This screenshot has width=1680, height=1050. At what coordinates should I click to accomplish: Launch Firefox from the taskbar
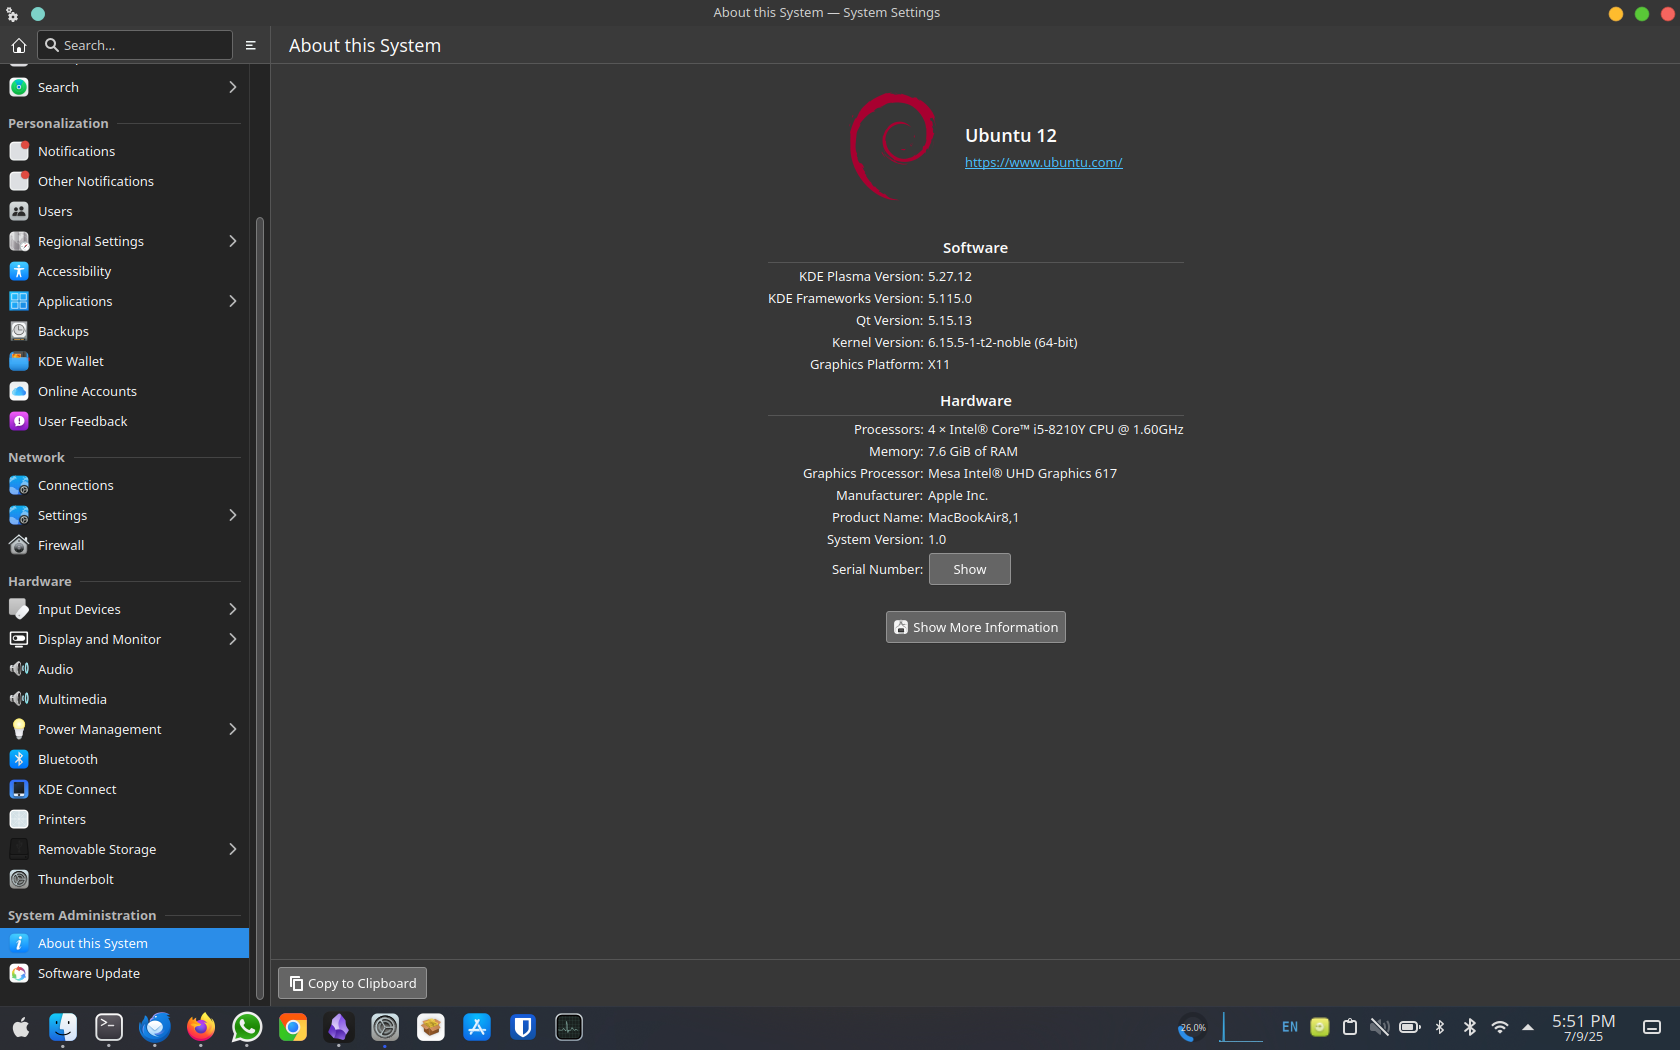click(201, 1027)
